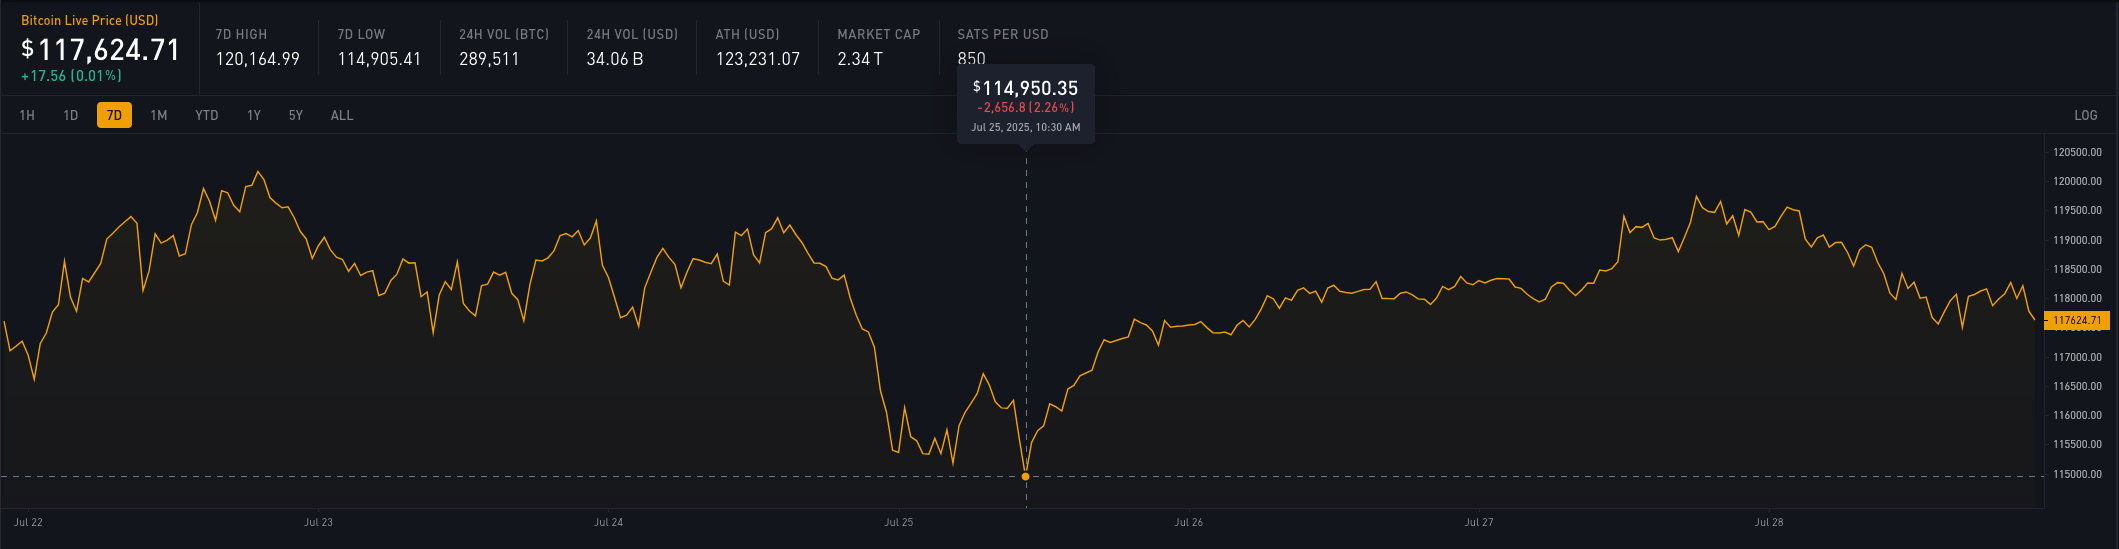Click the current price label 117624.71 on axis
Image resolution: width=2119 pixels, height=549 pixels.
pos(2077,321)
